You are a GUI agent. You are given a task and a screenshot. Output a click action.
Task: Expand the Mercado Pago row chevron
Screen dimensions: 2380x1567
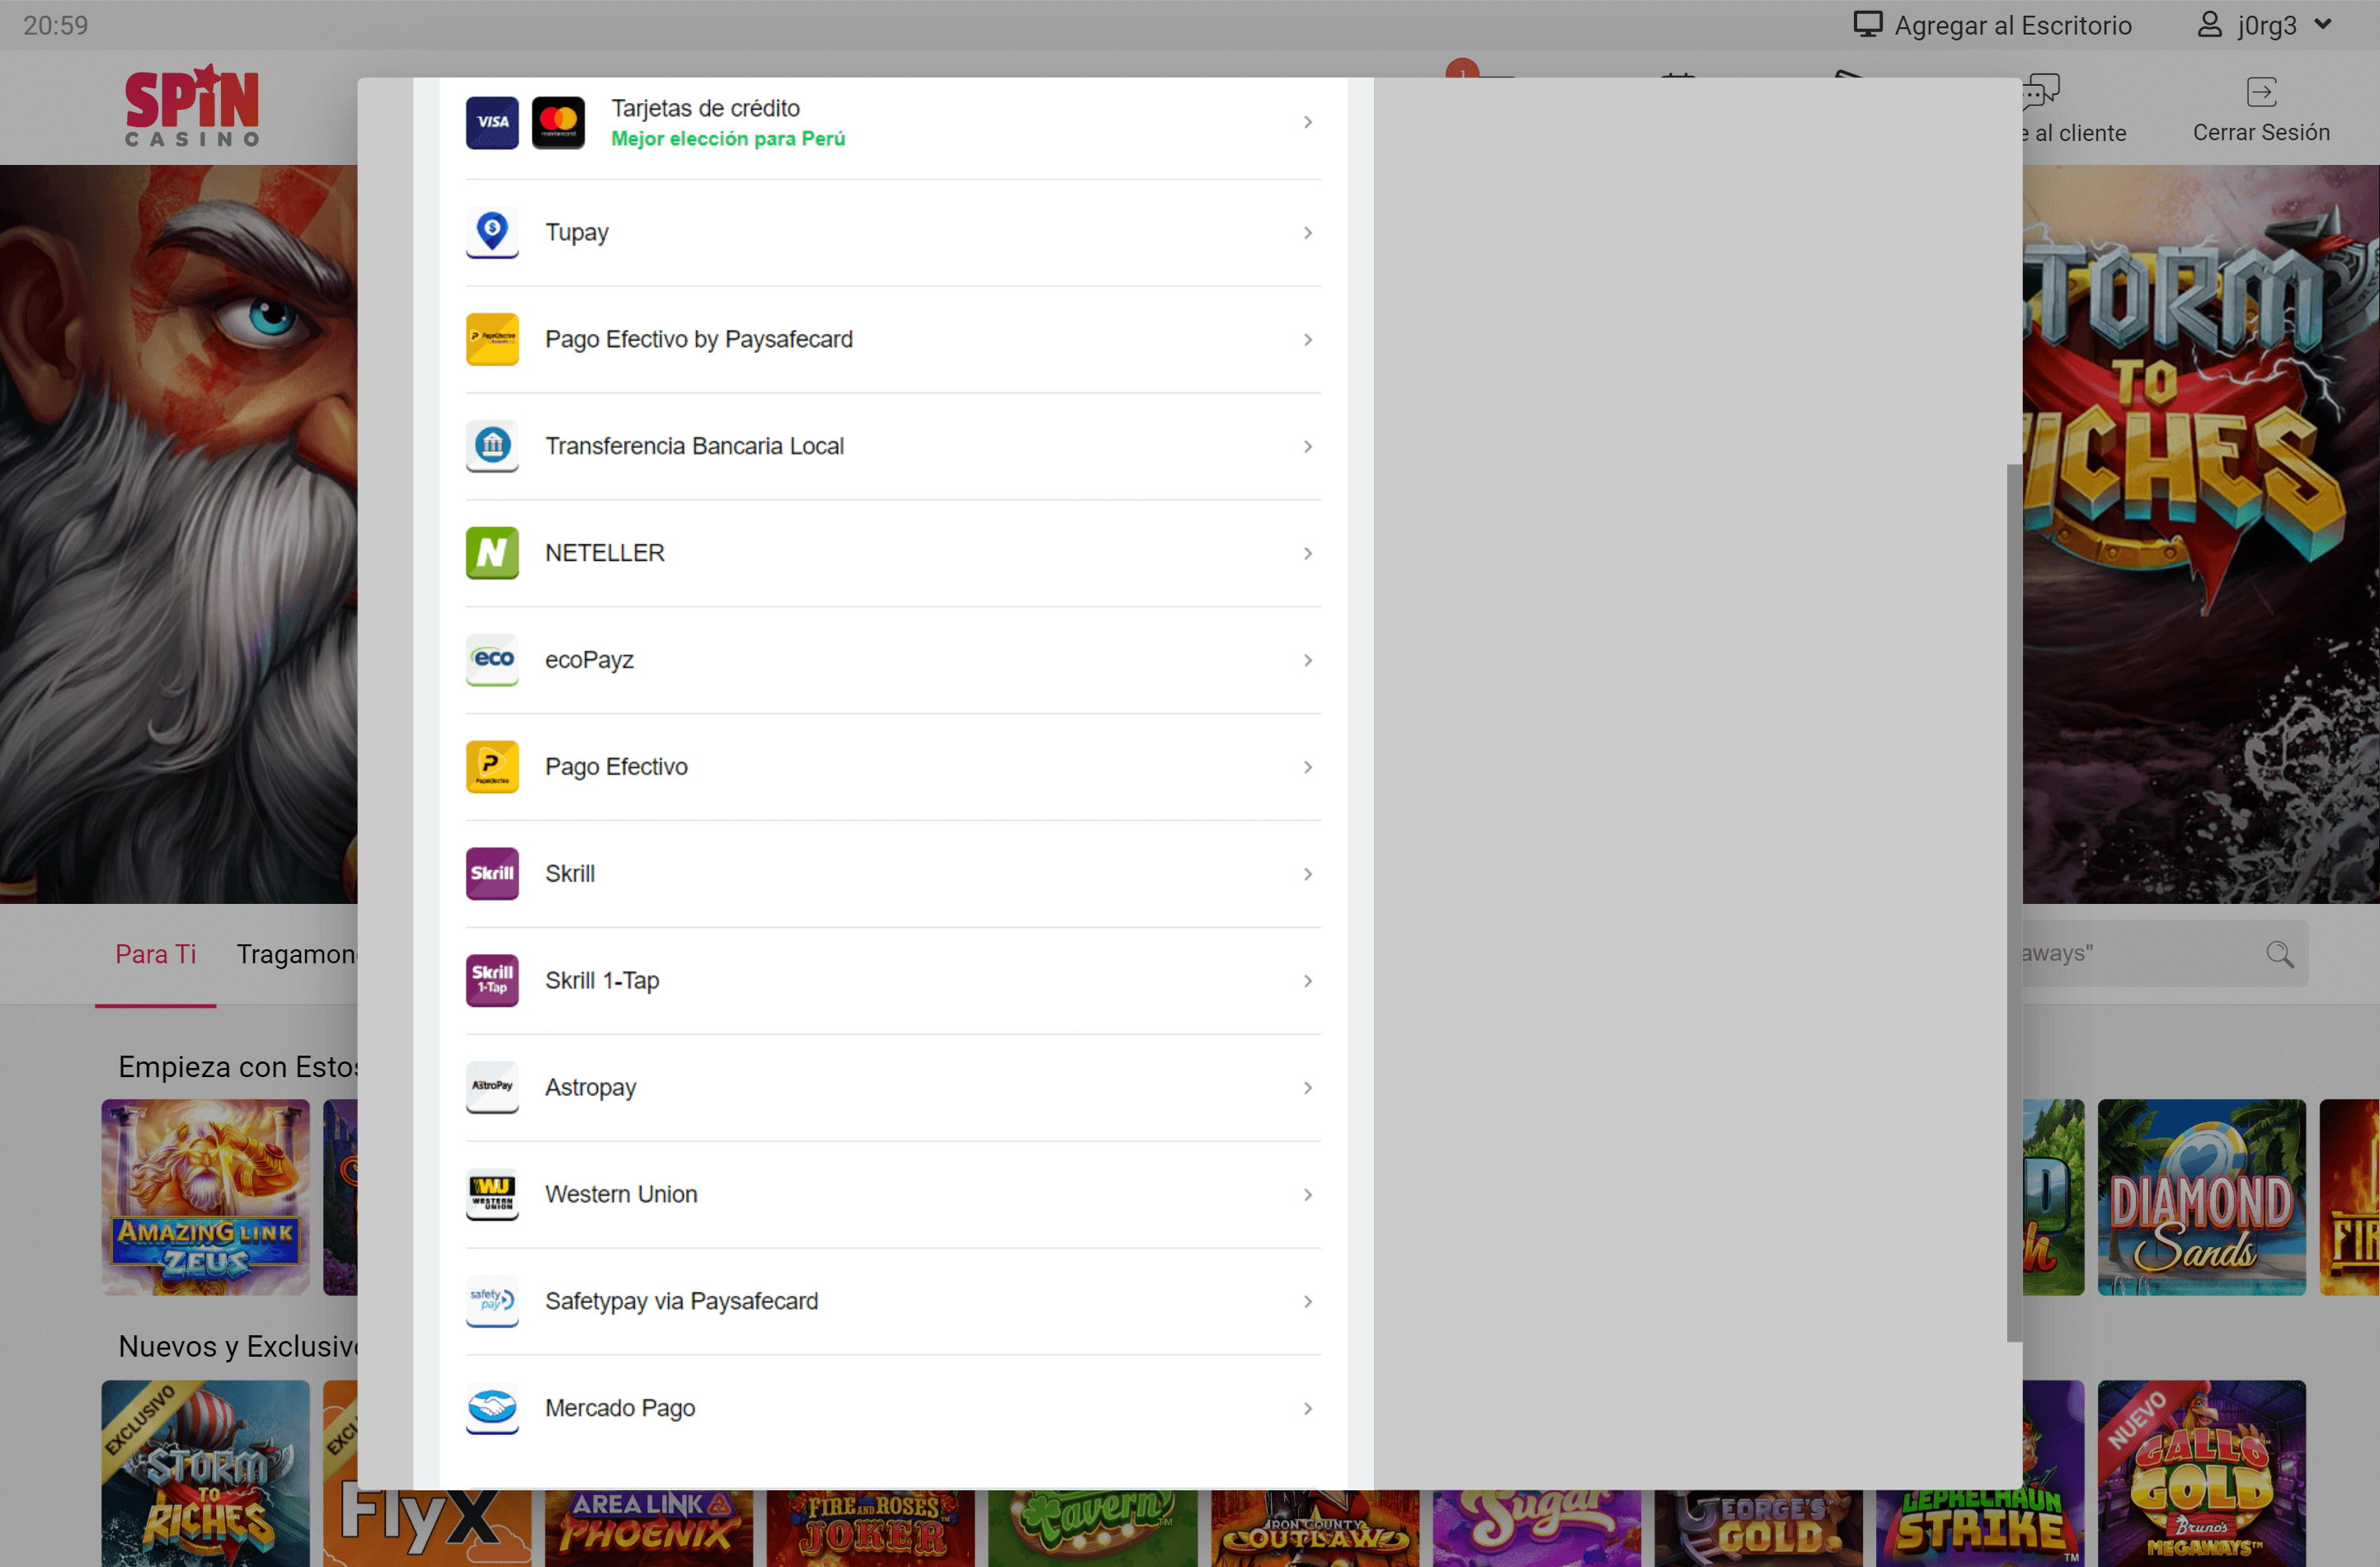[x=1307, y=1409]
